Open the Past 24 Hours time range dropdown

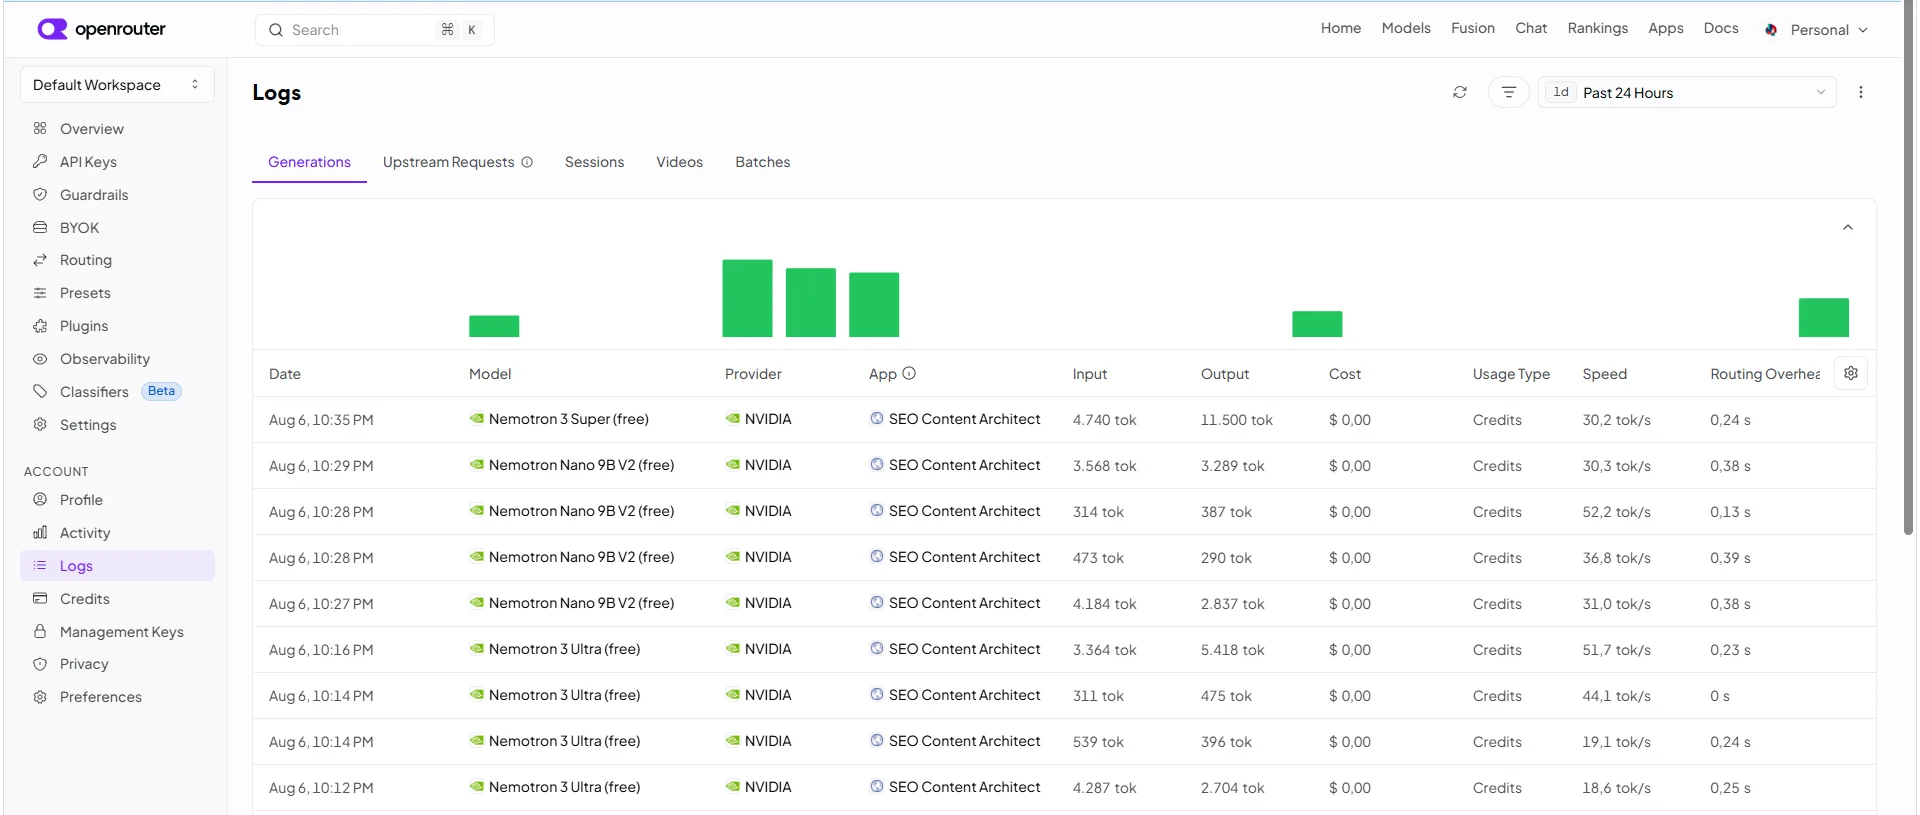click(x=1687, y=92)
